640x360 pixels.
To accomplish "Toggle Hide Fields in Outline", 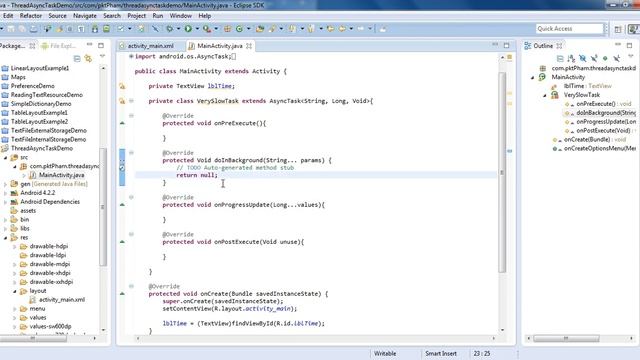I will point(583,58).
